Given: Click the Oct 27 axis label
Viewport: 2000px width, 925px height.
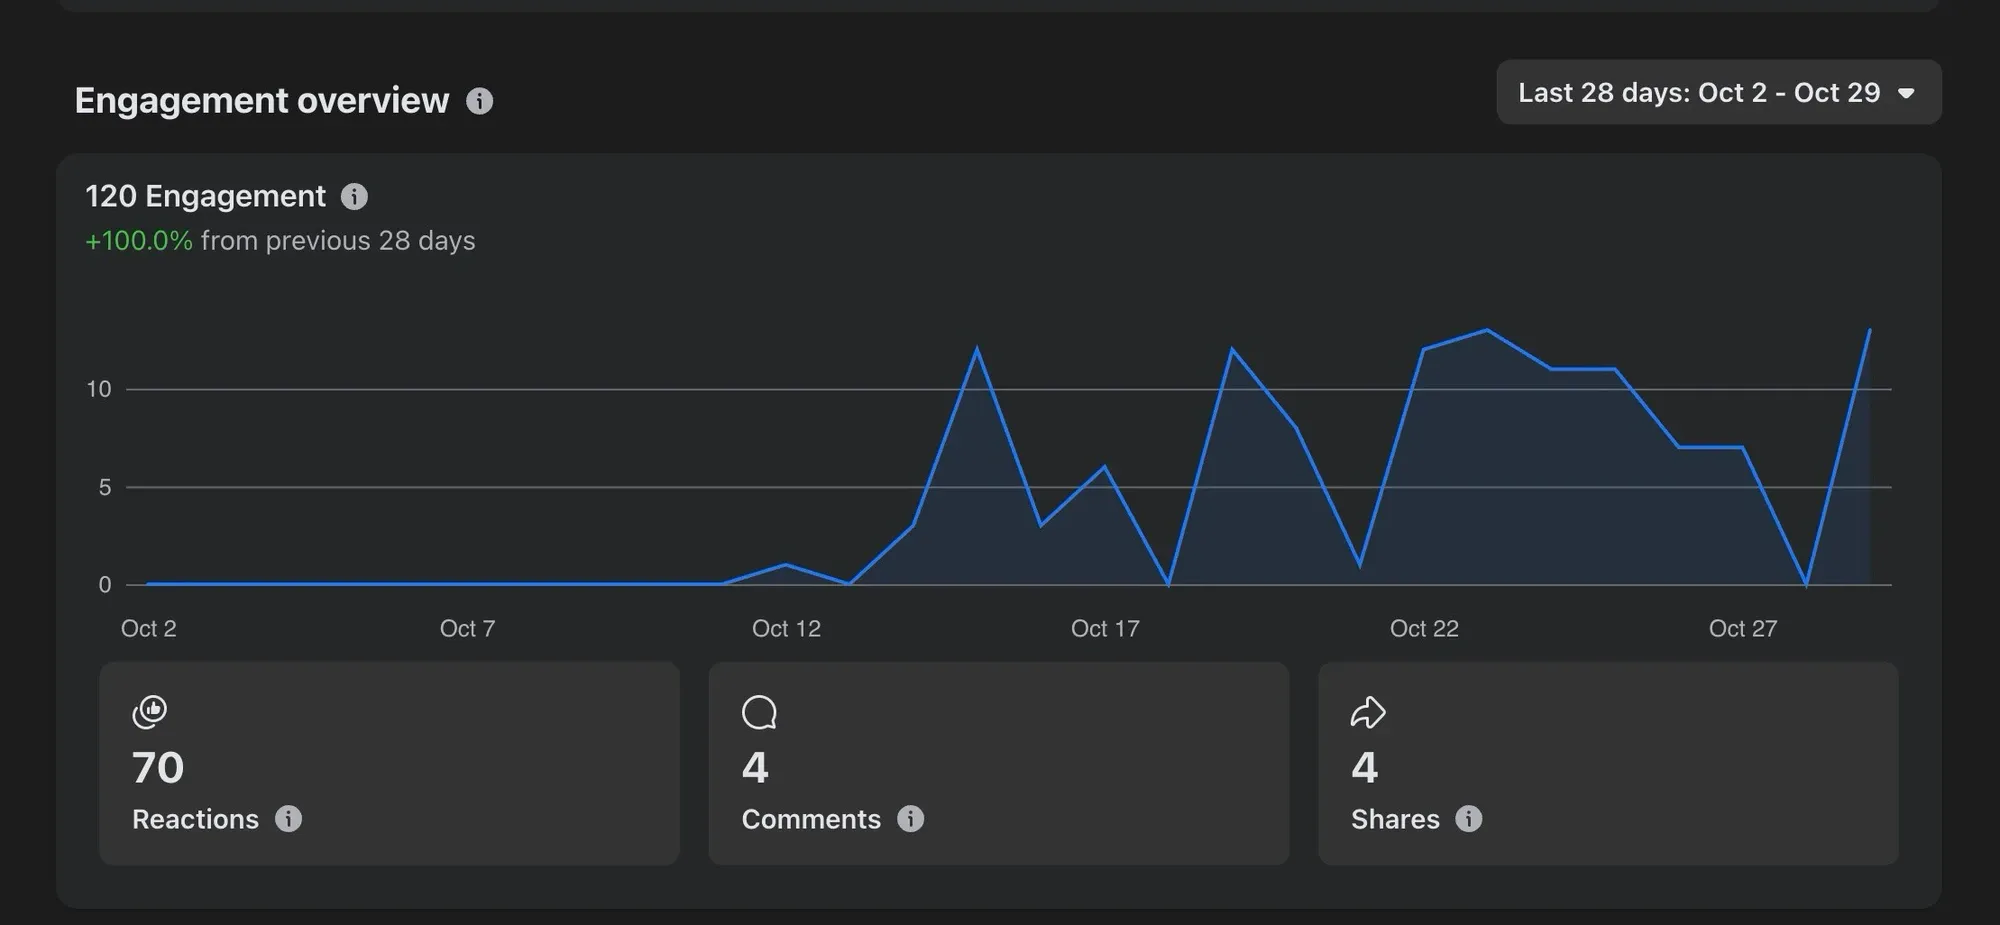Looking at the screenshot, I should 1743,629.
